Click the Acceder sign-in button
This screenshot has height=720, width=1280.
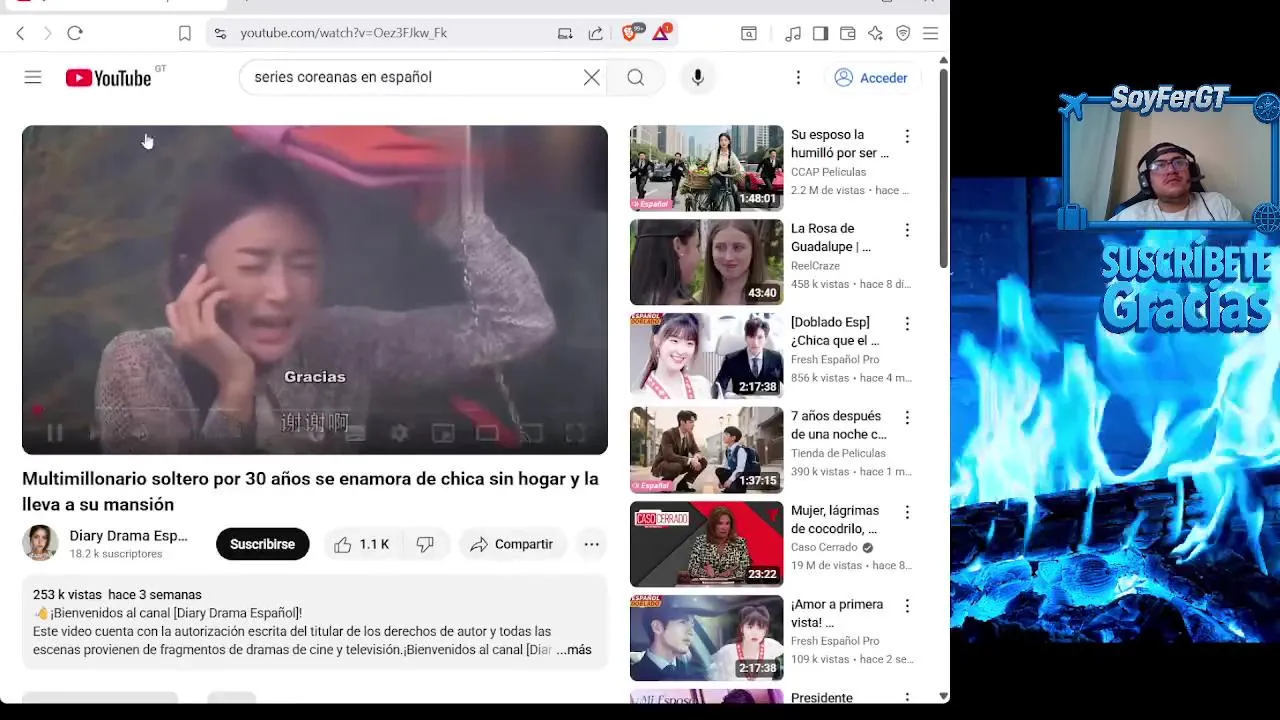point(871,77)
